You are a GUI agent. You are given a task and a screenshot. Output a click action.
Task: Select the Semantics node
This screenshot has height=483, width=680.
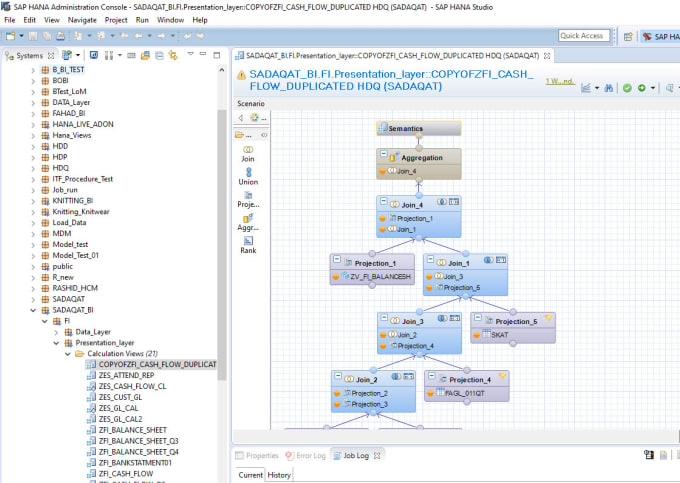[418, 128]
